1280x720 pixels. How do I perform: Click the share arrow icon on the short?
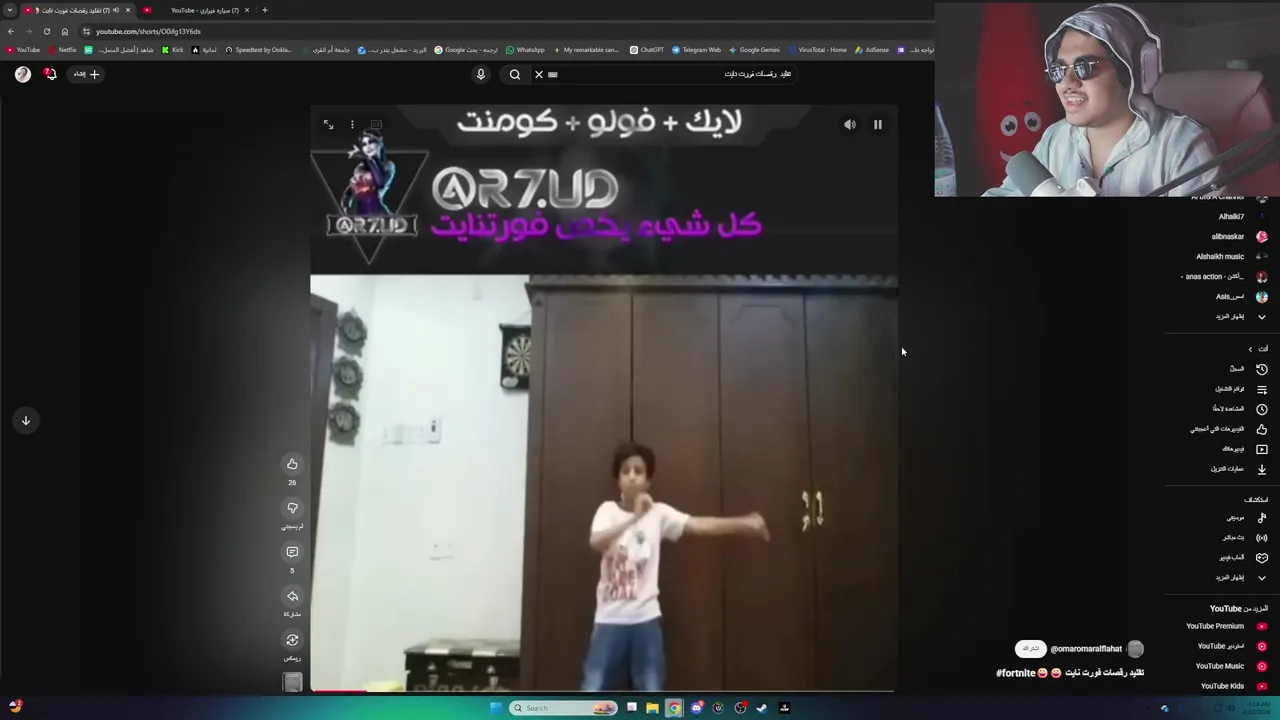(x=292, y=596)
